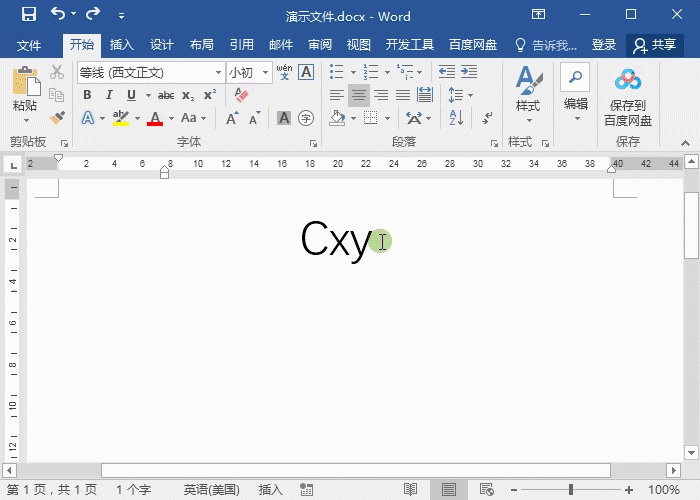Click the show paragraph marks icon
Image resolution: width=700 pixels, height=500 pixels.
point(487,118)
